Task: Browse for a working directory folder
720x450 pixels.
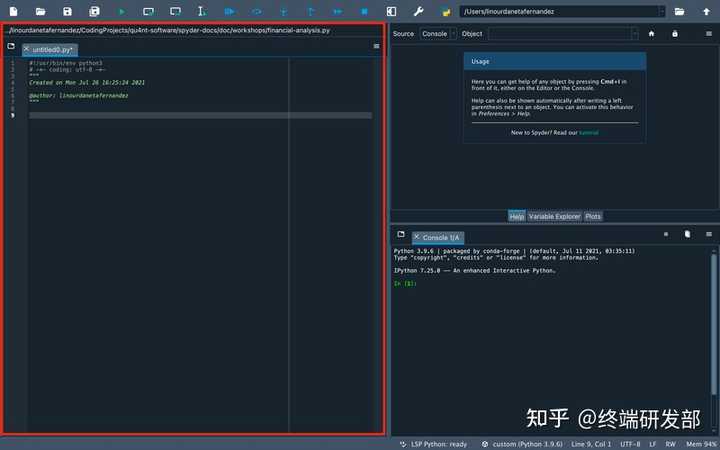Action: (679, 11)
